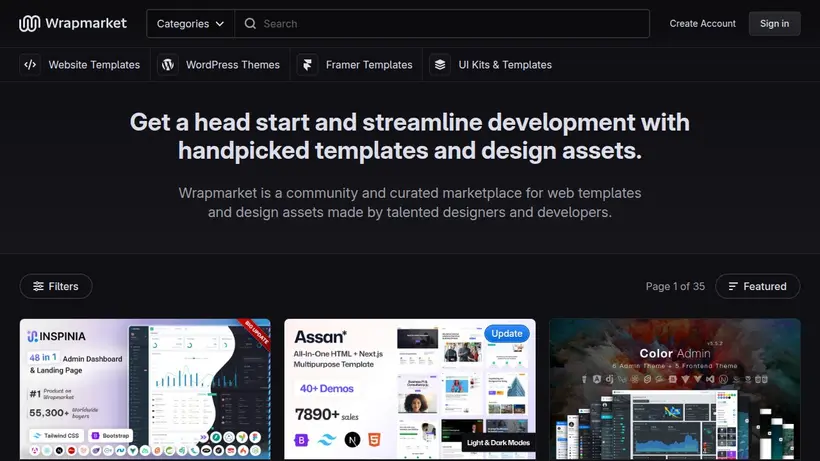Viewport: 820px width, 461px height.
Task: Click the stacked layers UI Kits icon
Action: [x=440, y=65]
